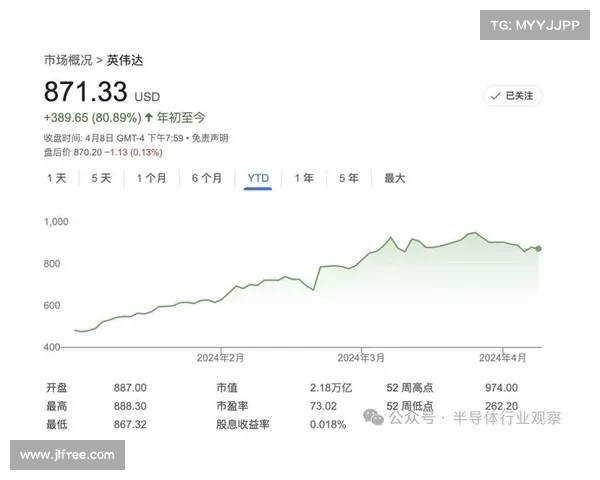
Task: Click the WeChat logo in the watermark
Action: point(374,417)
